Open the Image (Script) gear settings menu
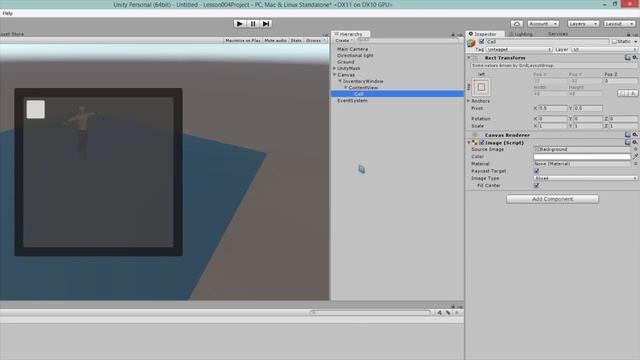This screenshot has height=360, width=640. pyautogui.click(x=635, y=142)
